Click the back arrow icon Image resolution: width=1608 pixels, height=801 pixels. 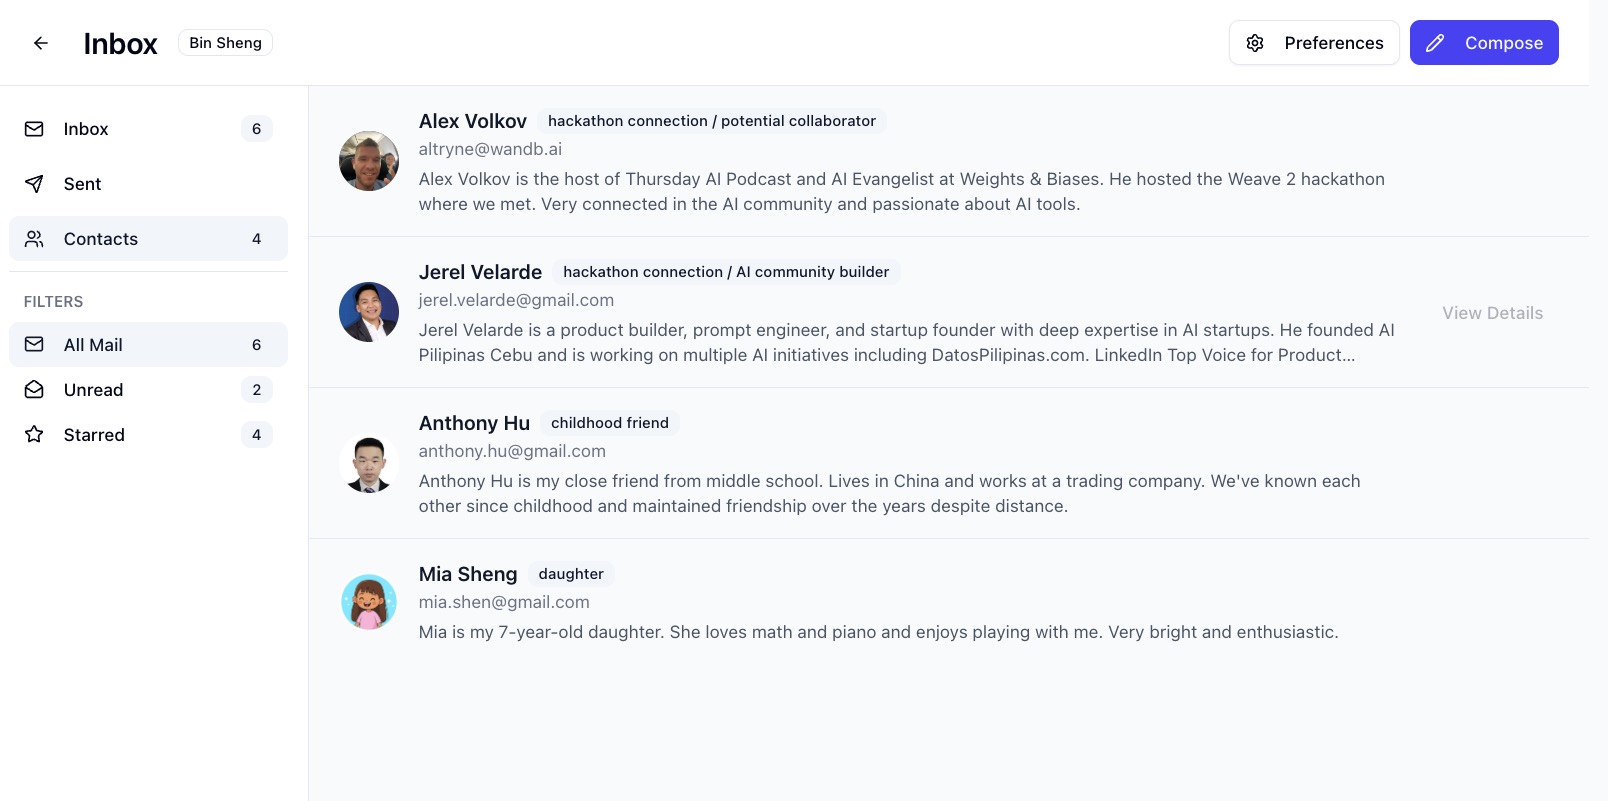click(x=41, y=43)
